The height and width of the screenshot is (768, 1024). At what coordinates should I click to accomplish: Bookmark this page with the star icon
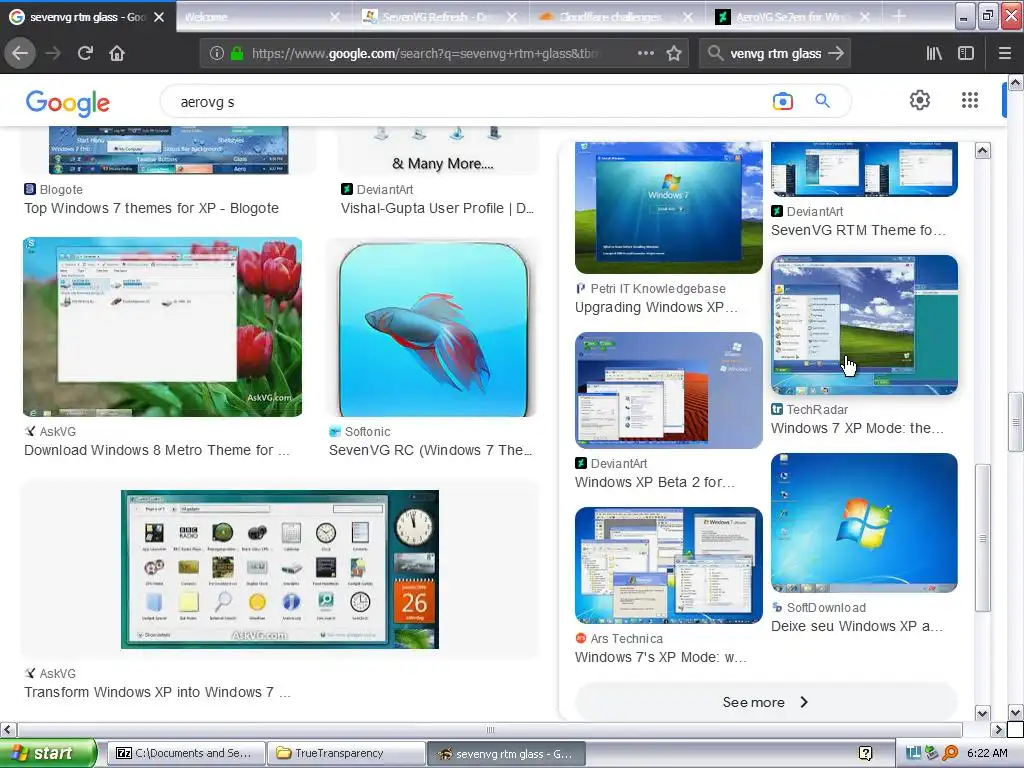(674, 53)
